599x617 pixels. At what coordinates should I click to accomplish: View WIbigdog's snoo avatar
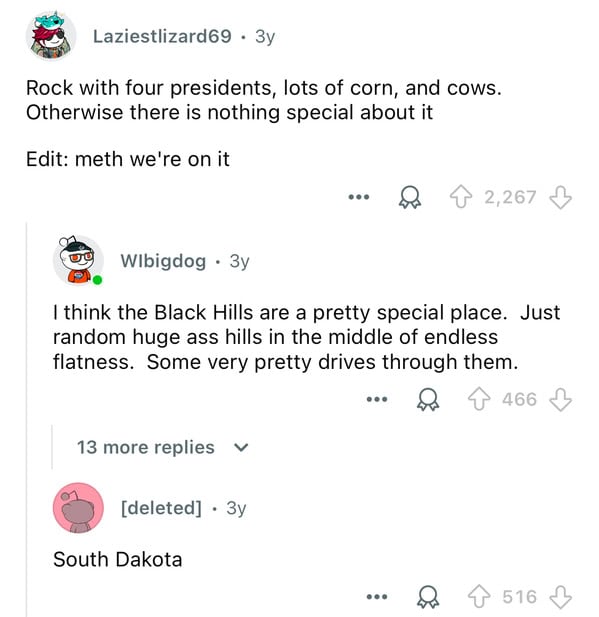tap(78, 260)
